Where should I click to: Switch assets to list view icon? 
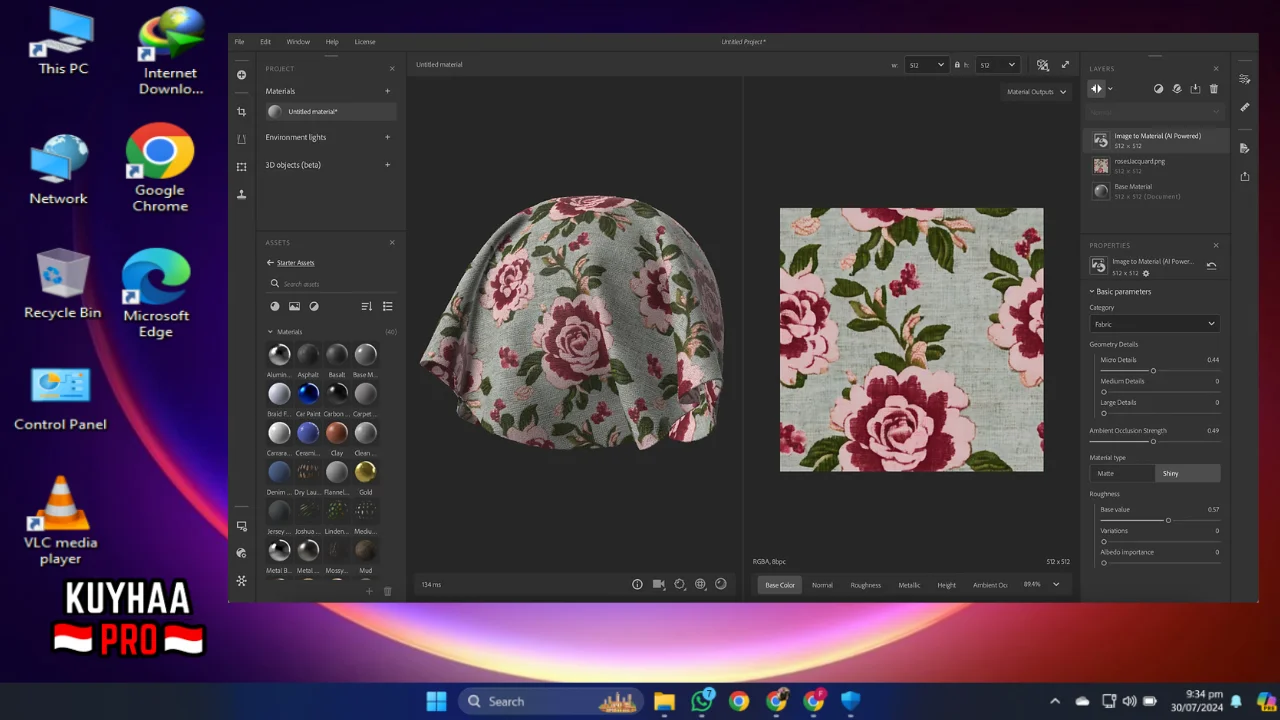388,306
